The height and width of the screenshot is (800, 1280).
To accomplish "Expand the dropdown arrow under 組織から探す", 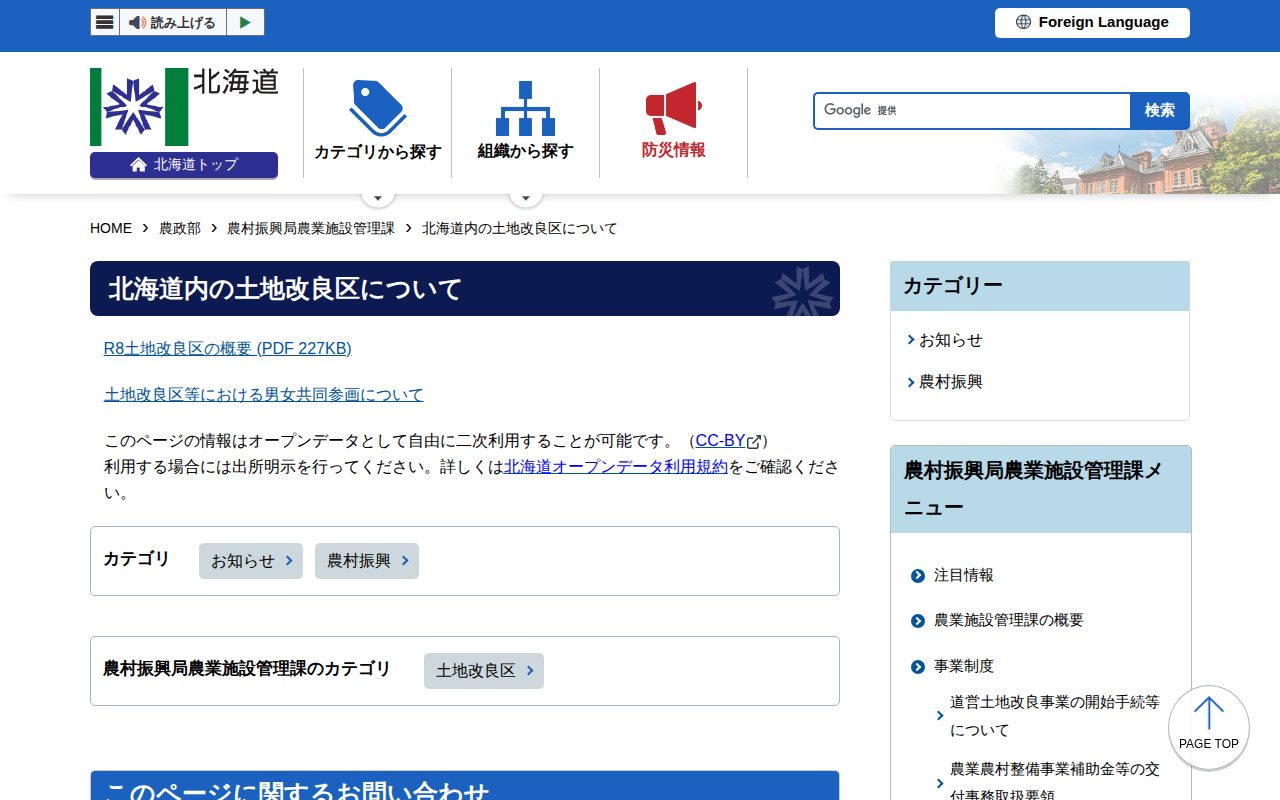I will point(526,196).
